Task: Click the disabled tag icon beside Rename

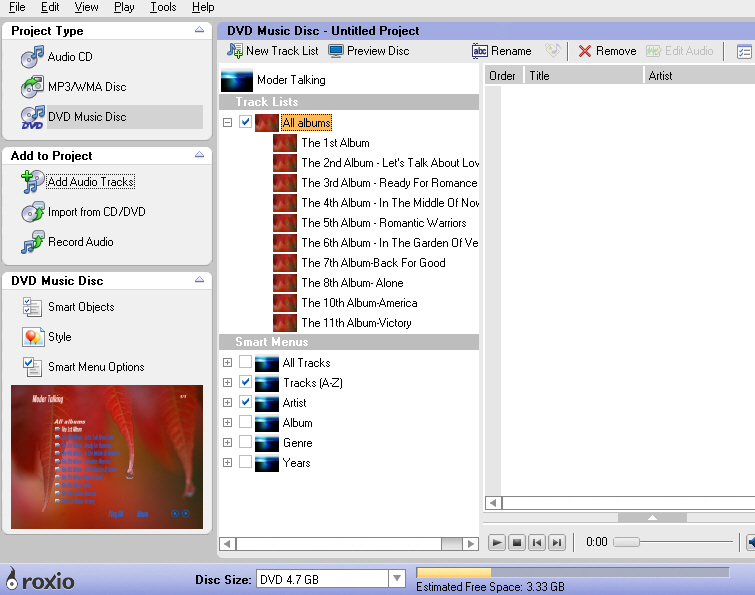Action: coord(553,51)
